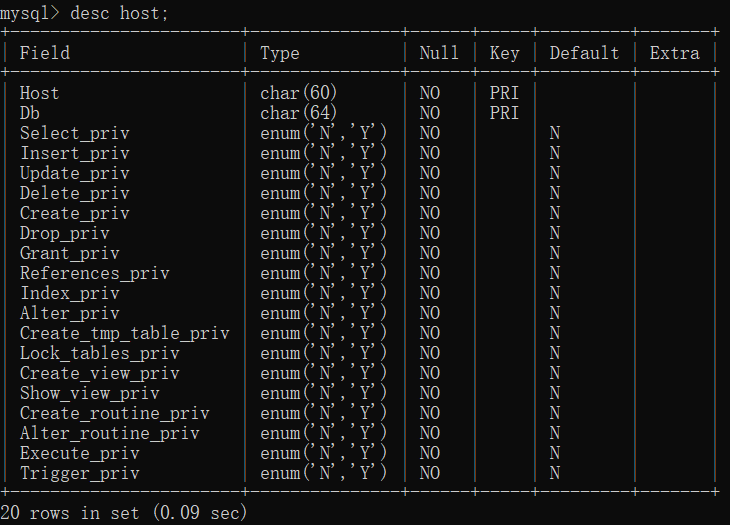Click the Null column header
Screen dimensions: 730x525
[x=439, y=53]
